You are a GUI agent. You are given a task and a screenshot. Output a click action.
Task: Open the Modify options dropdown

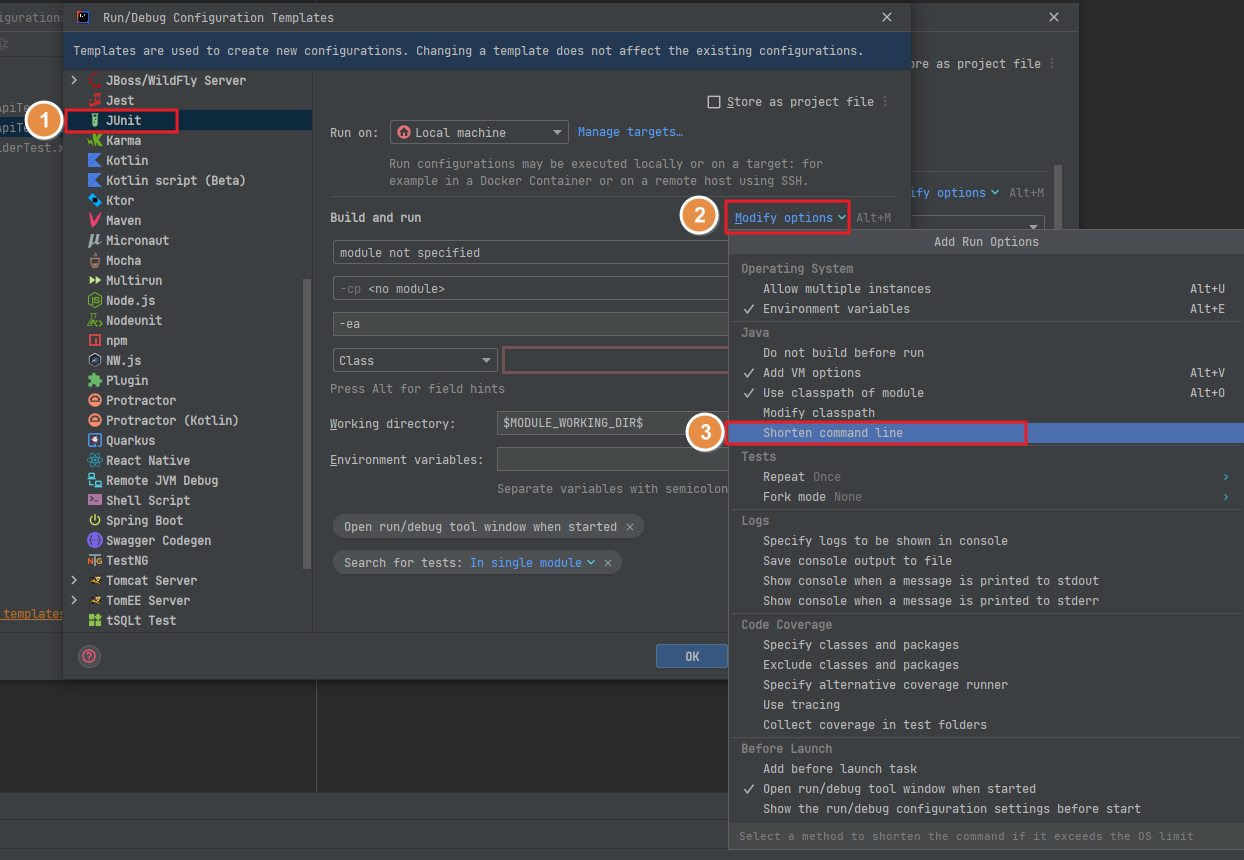(x=790, y=217)
